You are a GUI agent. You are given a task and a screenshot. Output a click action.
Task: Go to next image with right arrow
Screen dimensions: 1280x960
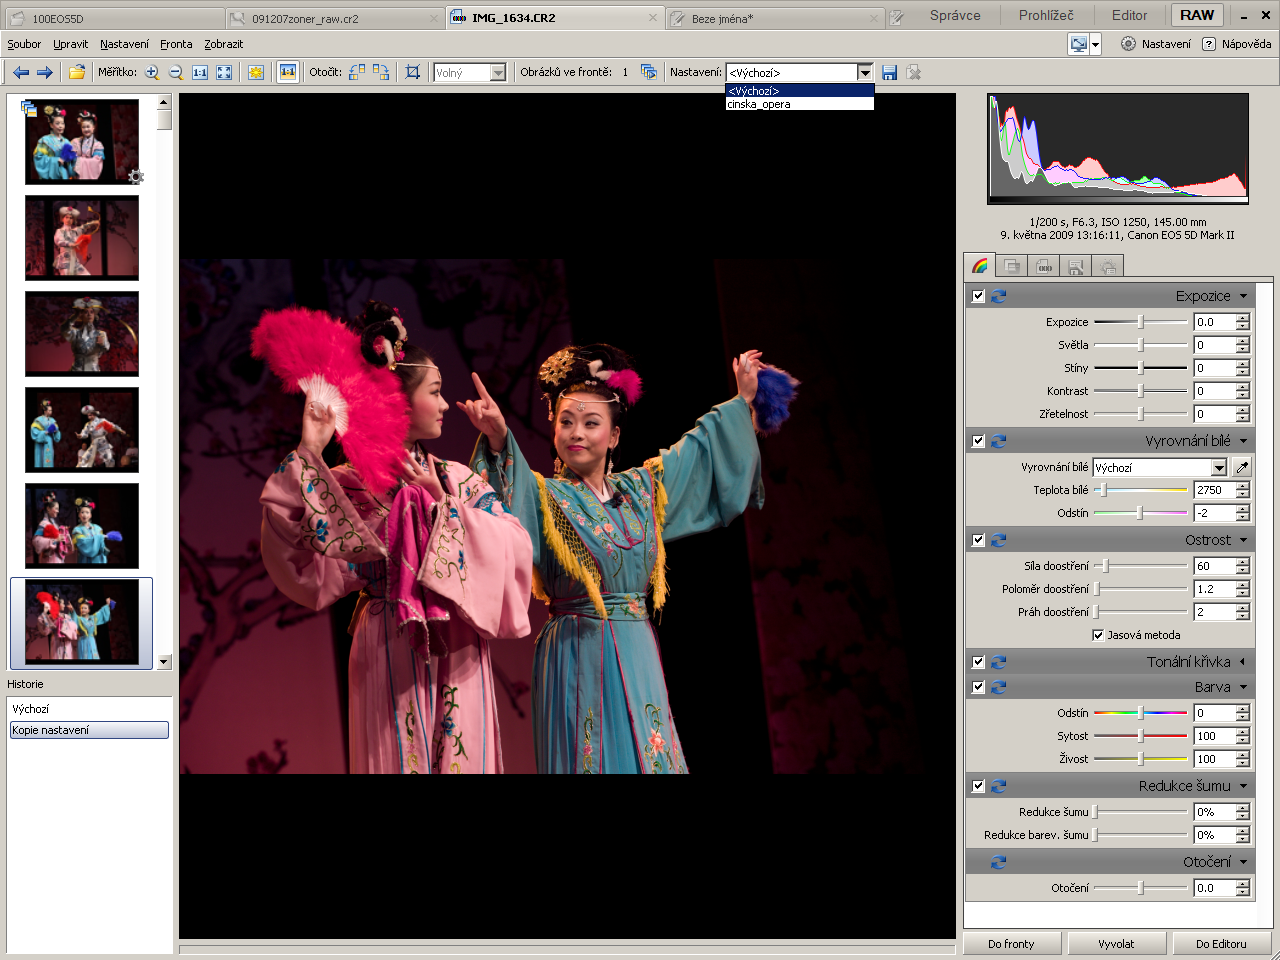(45, 72)
